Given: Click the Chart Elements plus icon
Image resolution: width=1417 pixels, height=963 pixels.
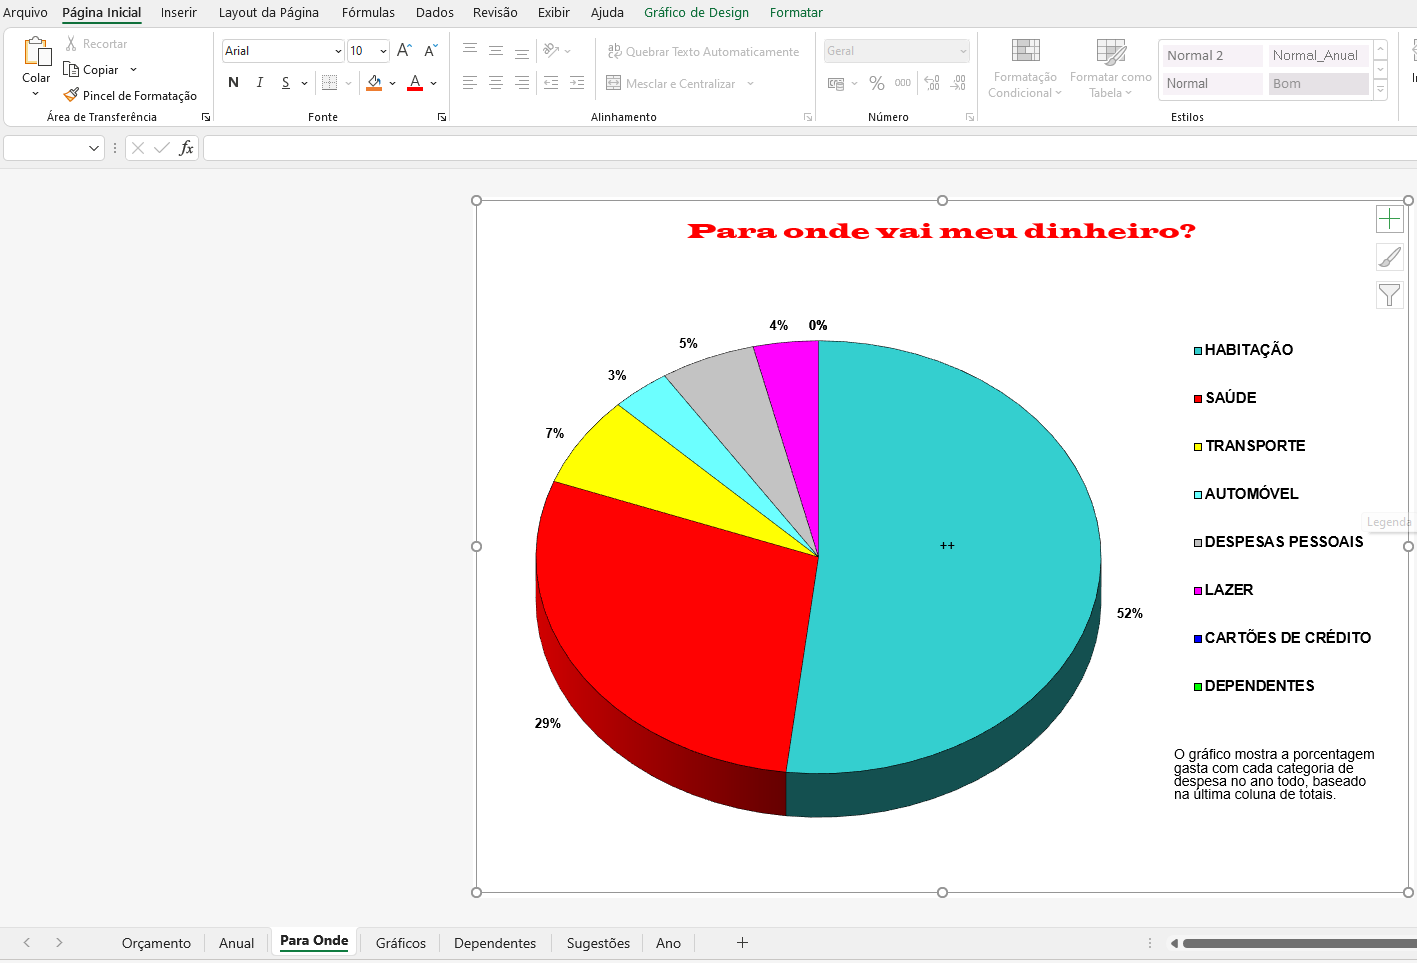Looking at the screenshot, I should (1389, 219).
